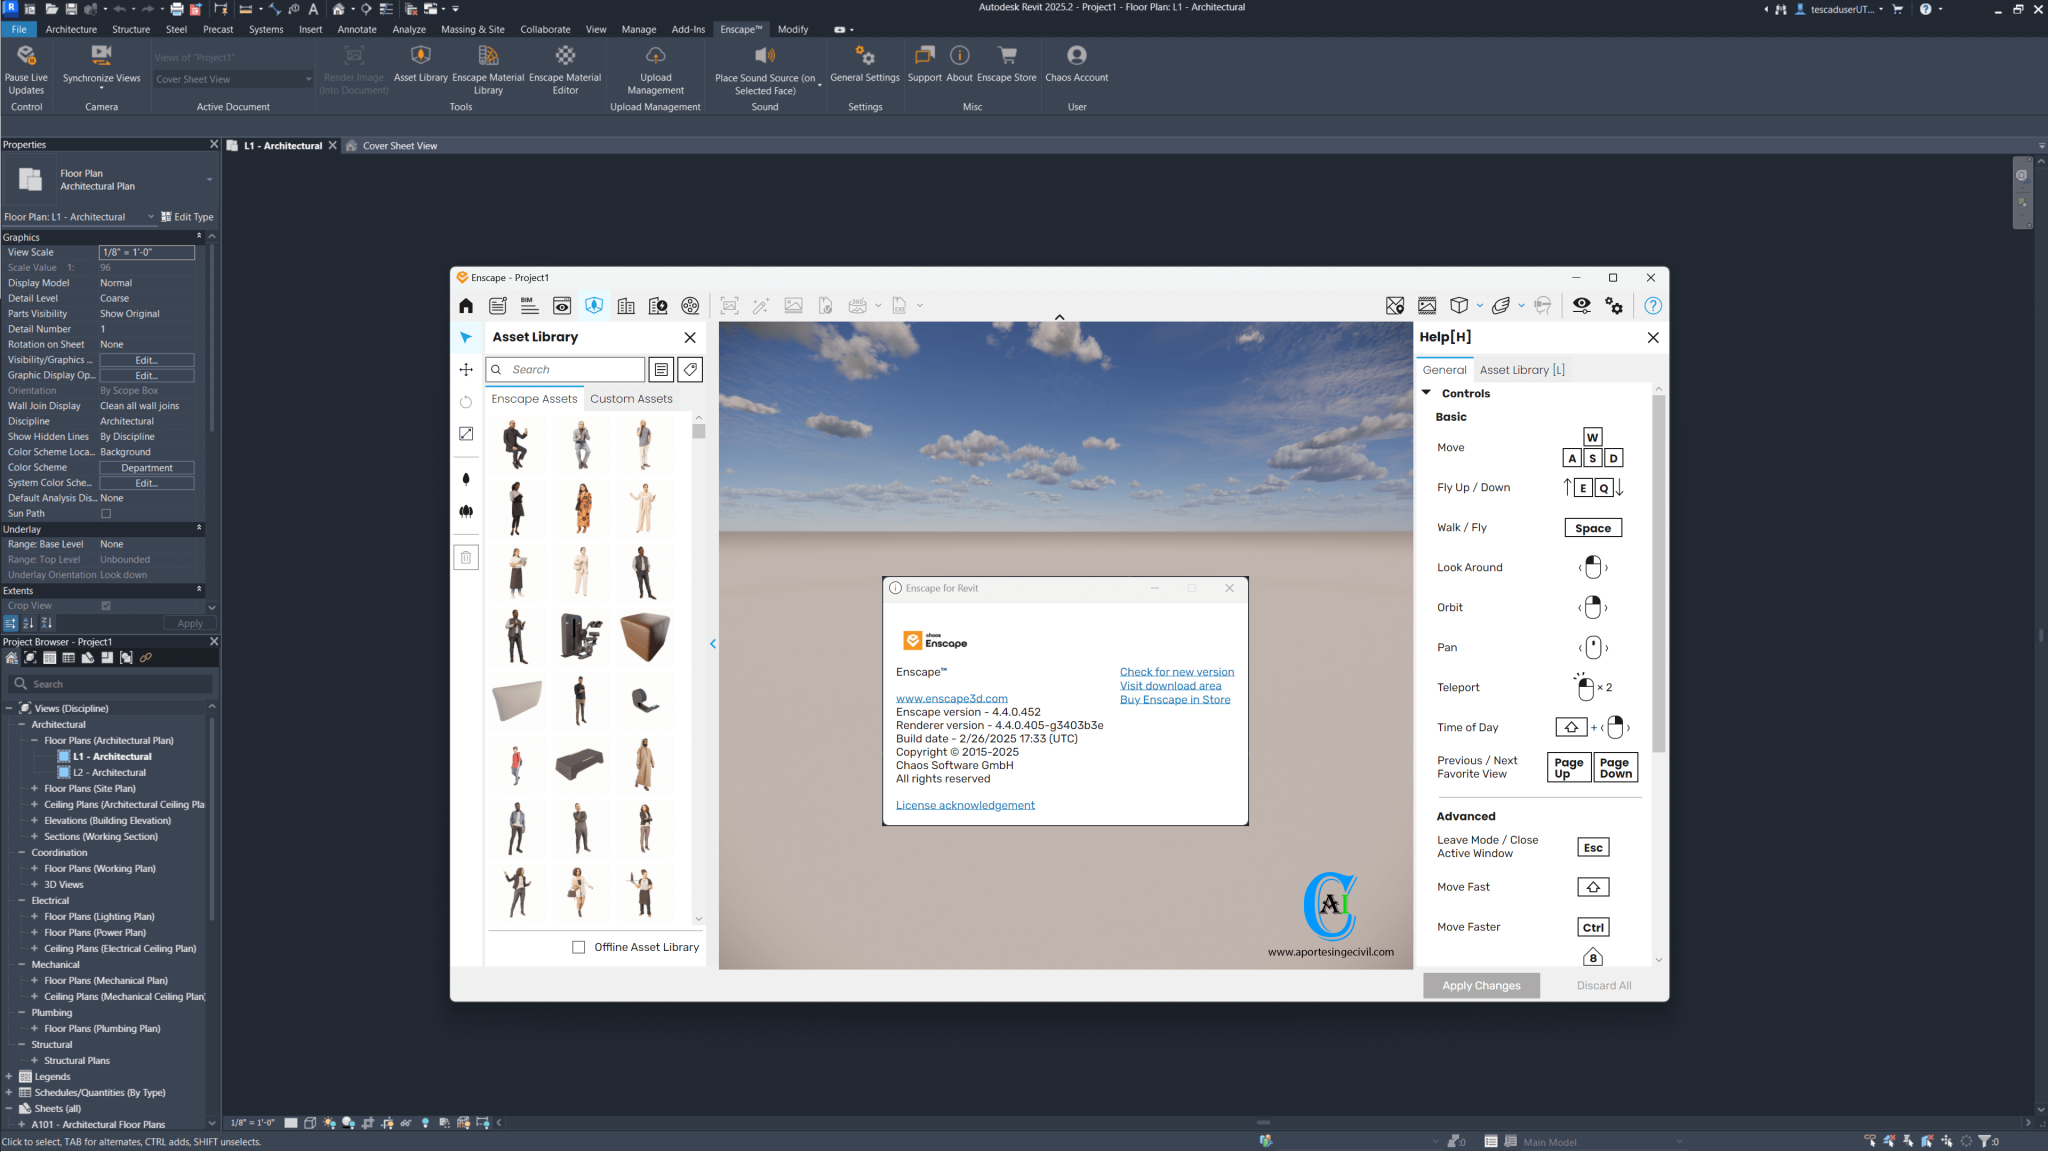Switch to Custom Assets tab
The height and width of the screenshot is (1152, 2048).
point(631,399)
